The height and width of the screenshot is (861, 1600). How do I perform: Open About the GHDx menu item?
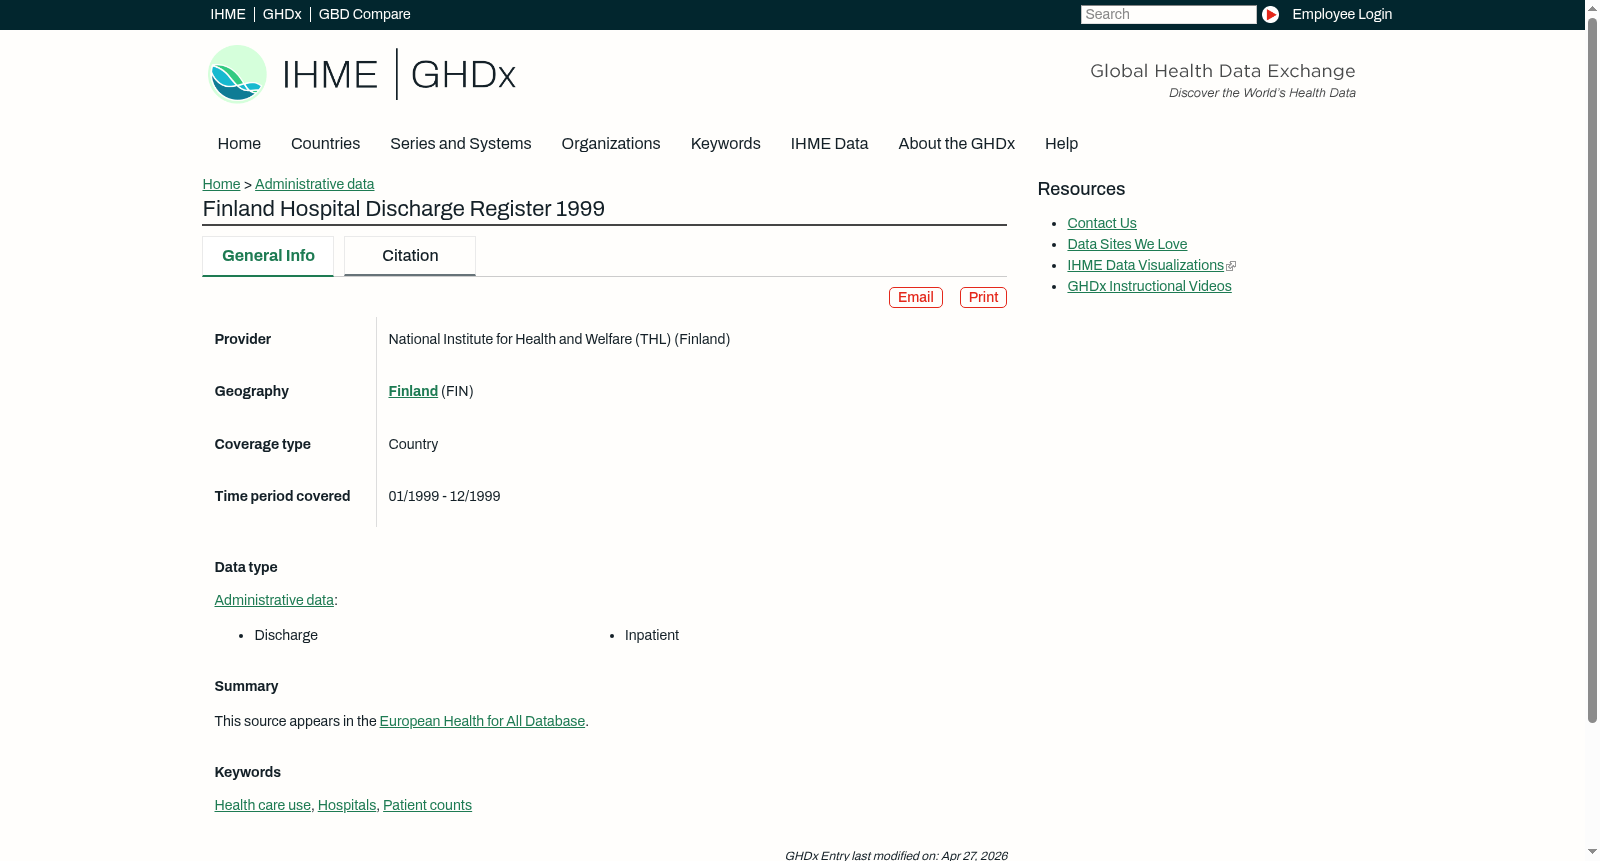click(x=957, y=144)
